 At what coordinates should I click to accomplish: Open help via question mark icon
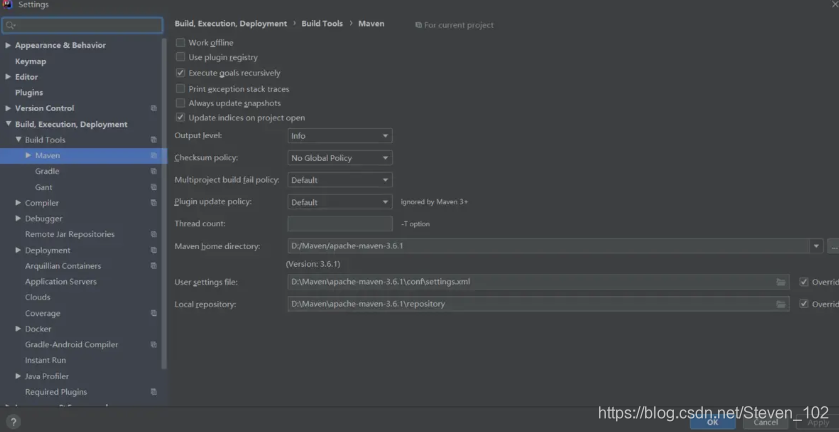pyautogui.click(x=14, y=422)
